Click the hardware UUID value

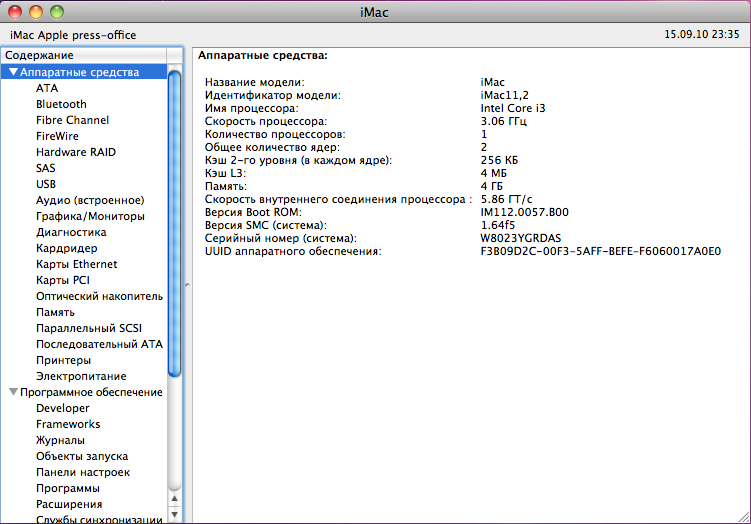(601, 251)
